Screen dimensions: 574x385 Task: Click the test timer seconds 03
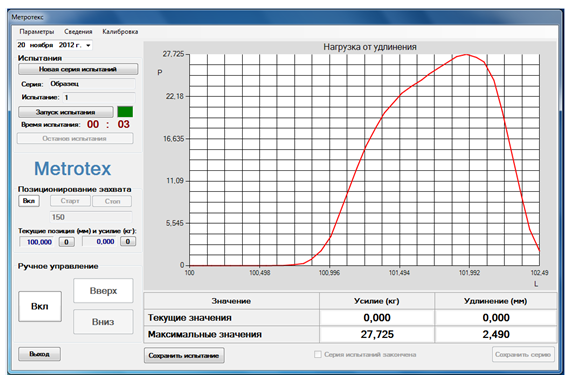[x=123, y=124]
